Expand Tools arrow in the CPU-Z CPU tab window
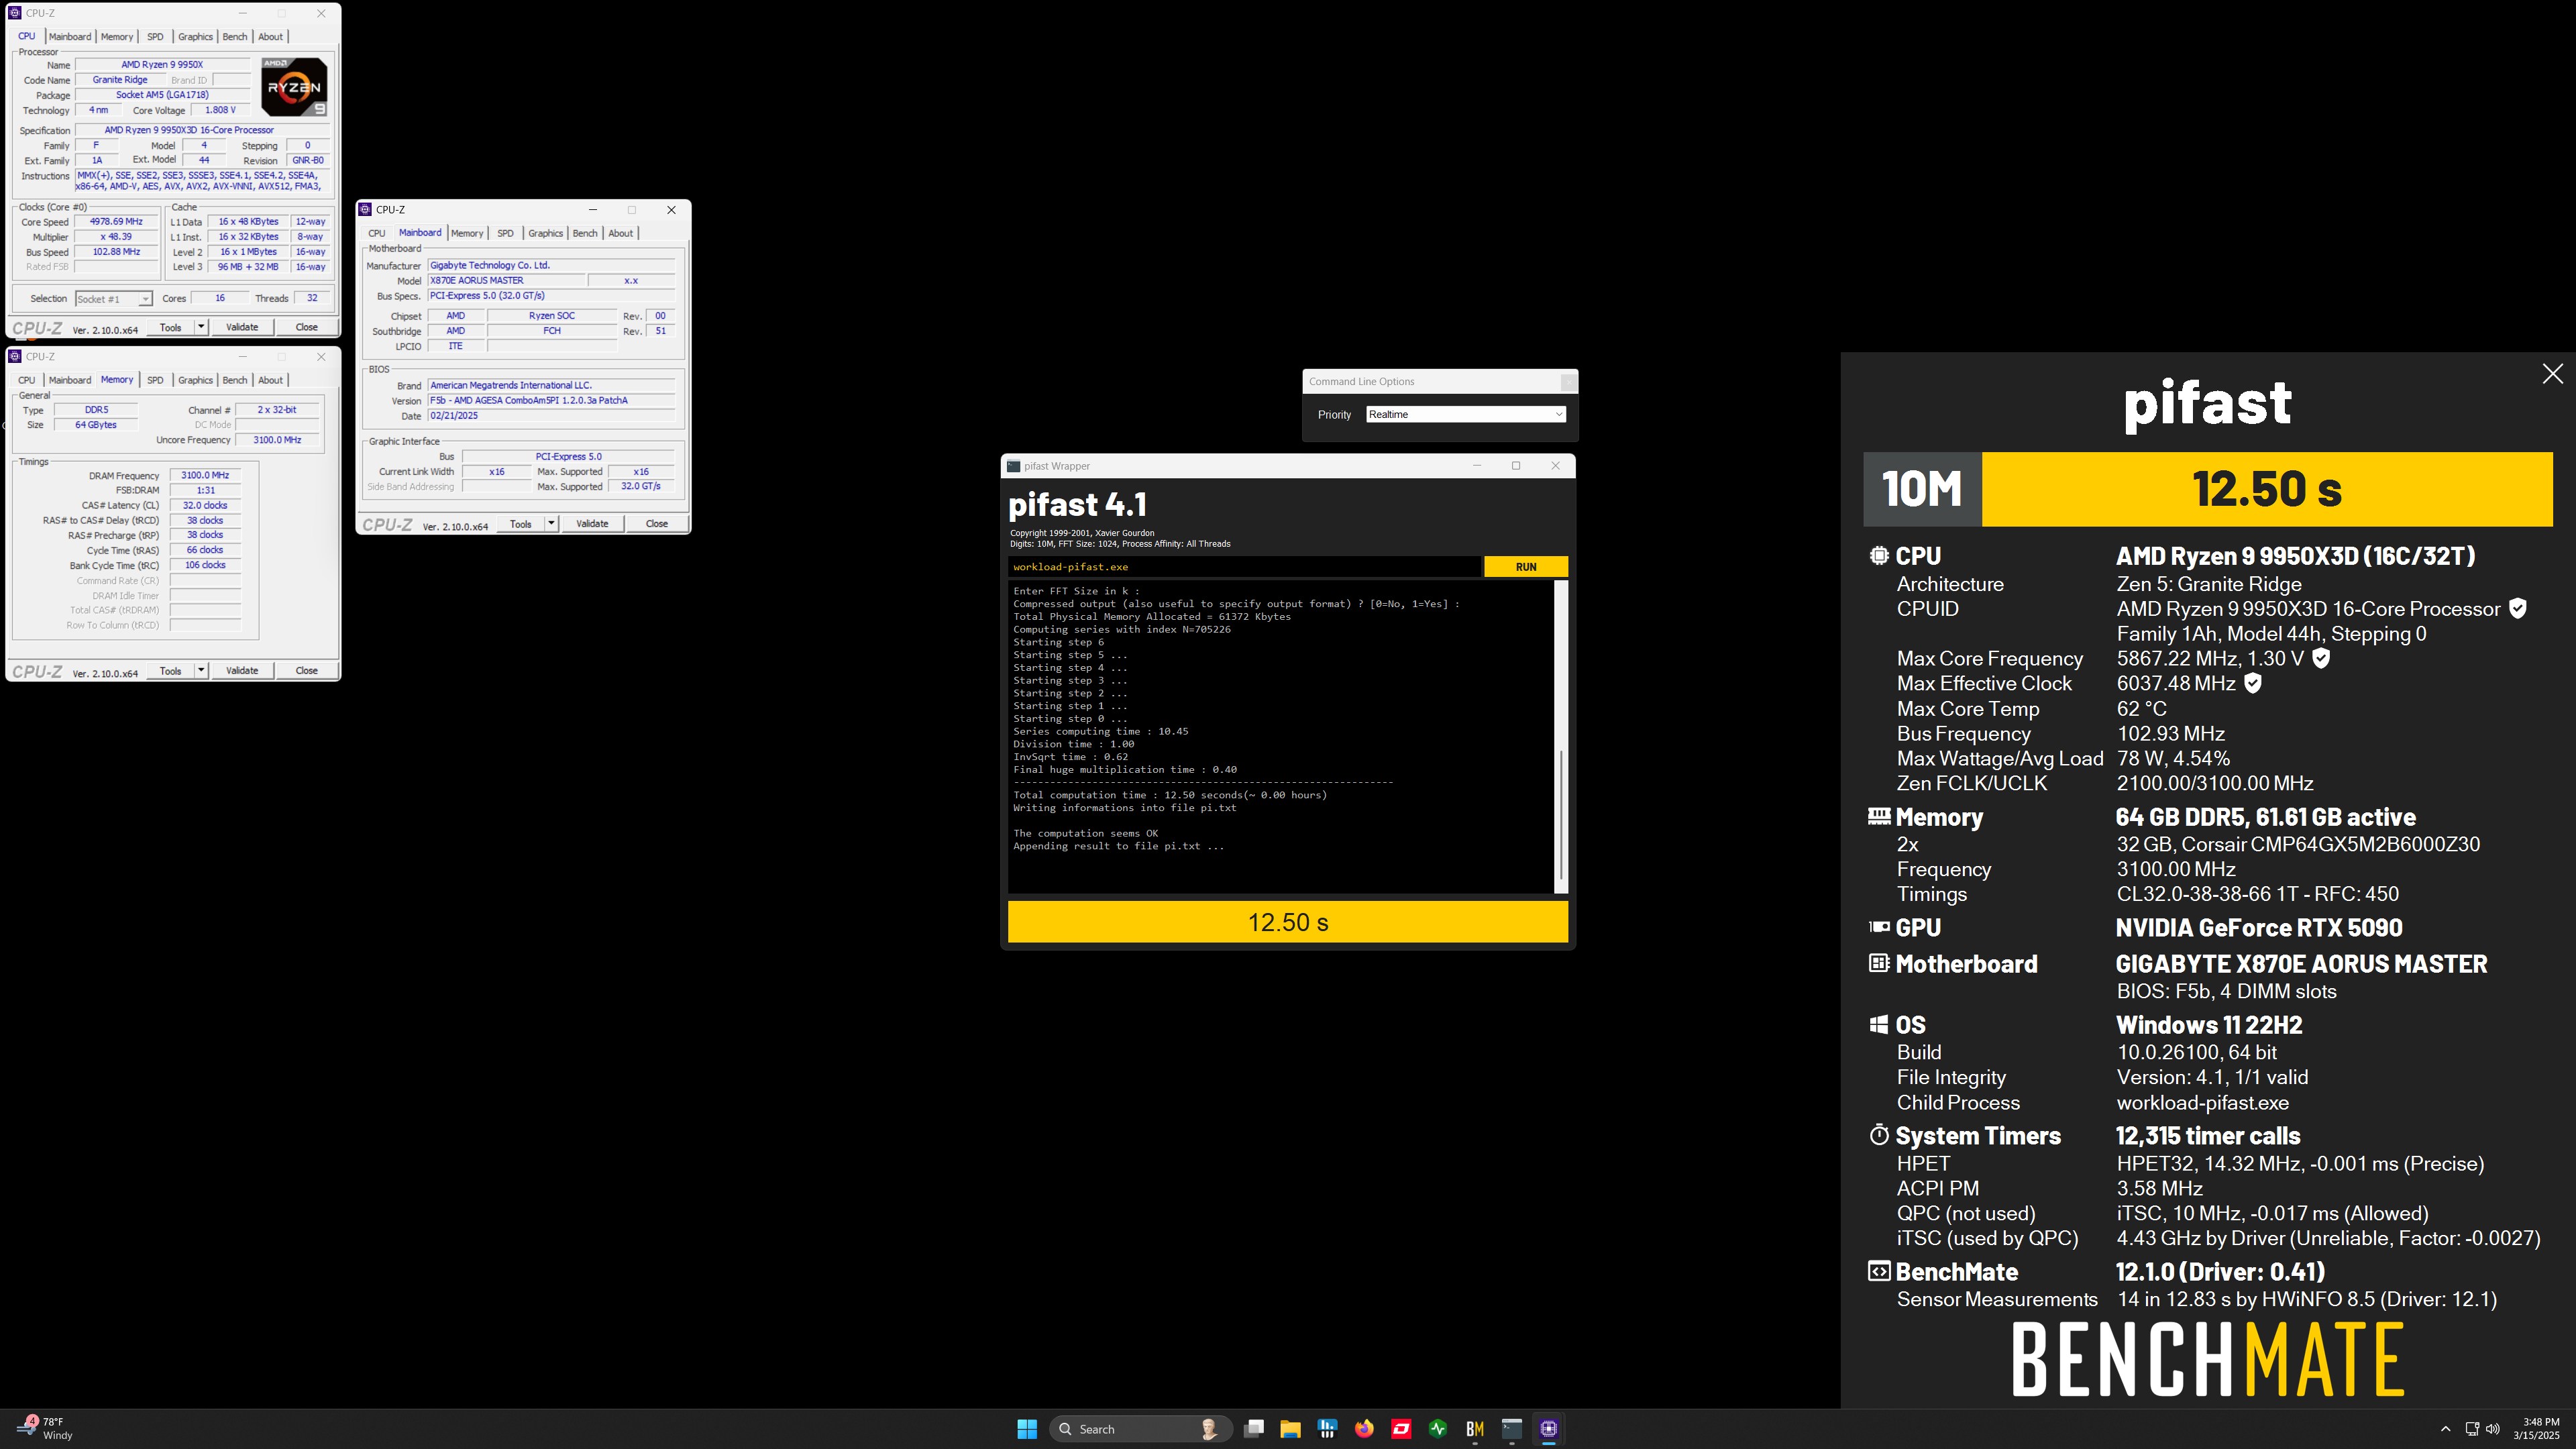This screenshot has height=1449, width=2576. pos(201,327)
